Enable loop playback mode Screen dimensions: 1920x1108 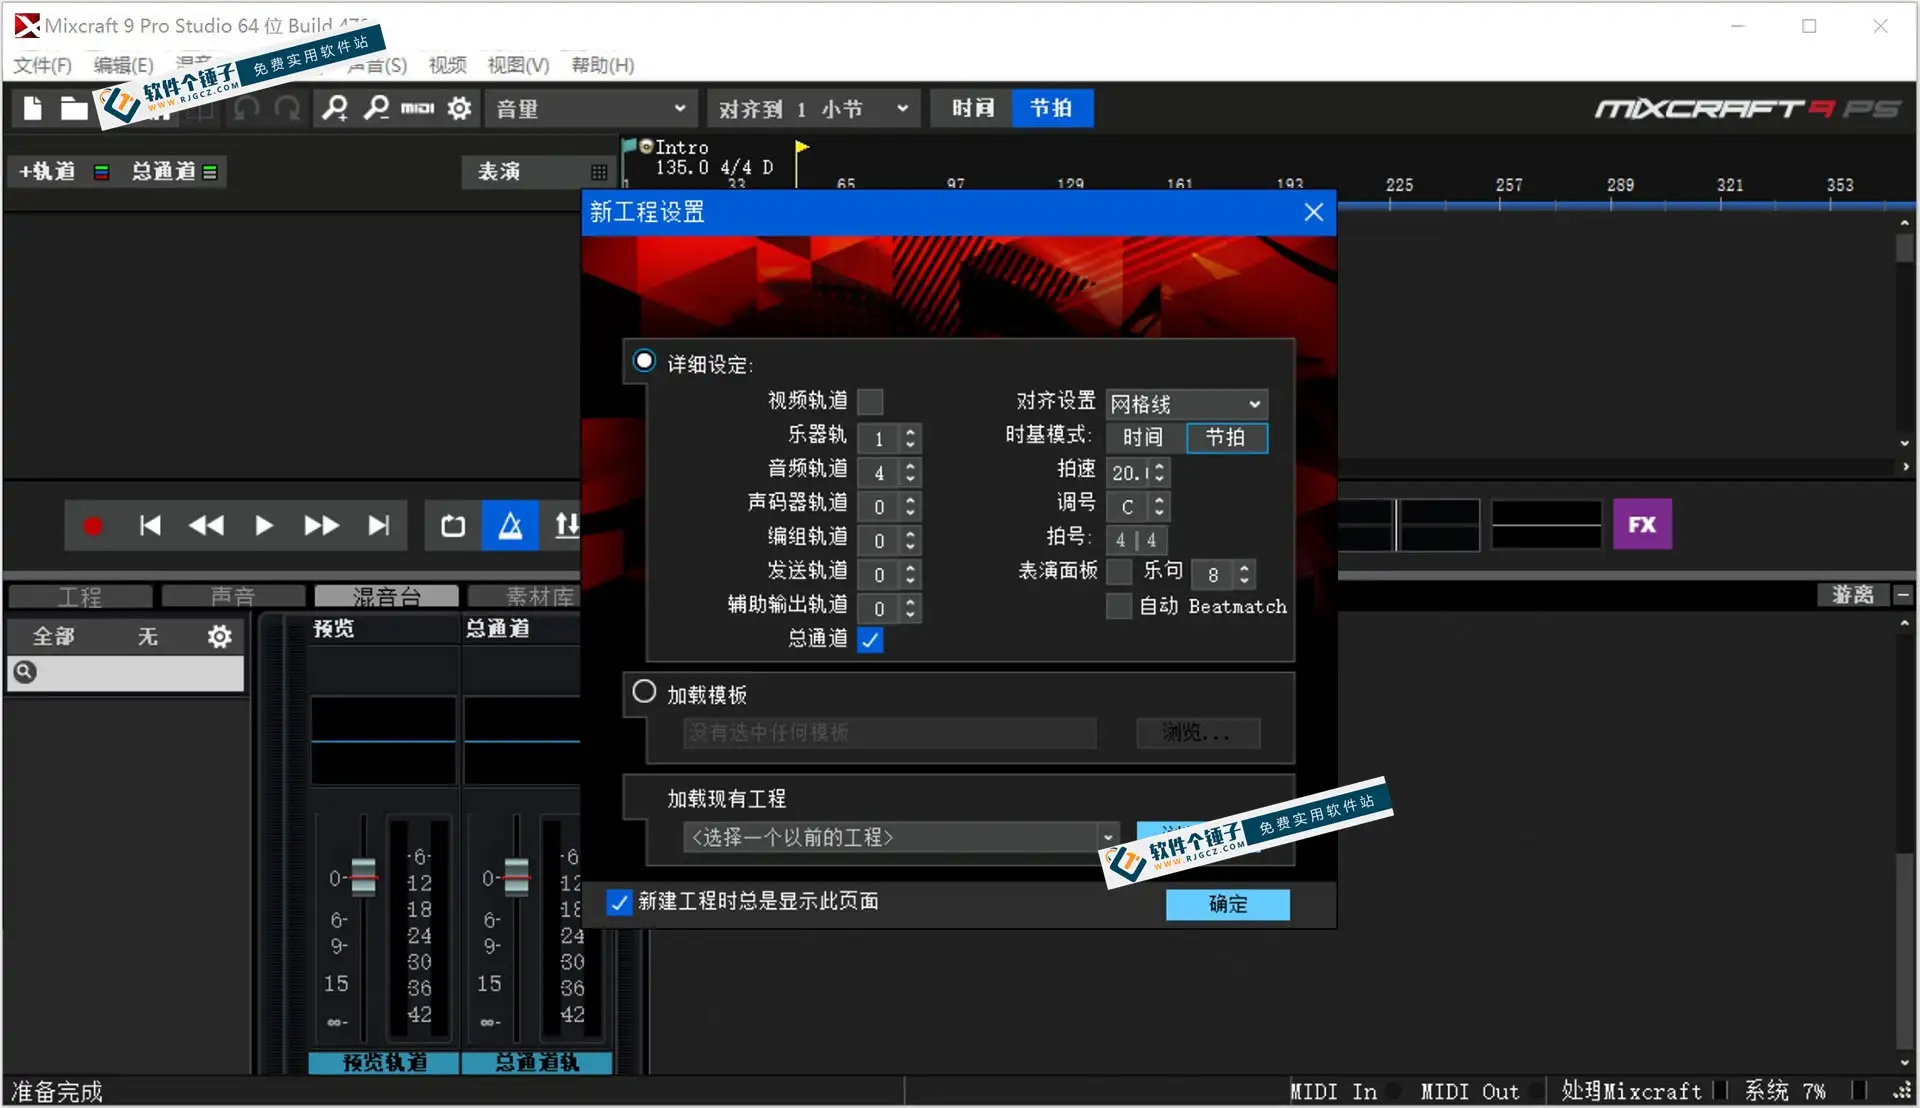(452, 525)
